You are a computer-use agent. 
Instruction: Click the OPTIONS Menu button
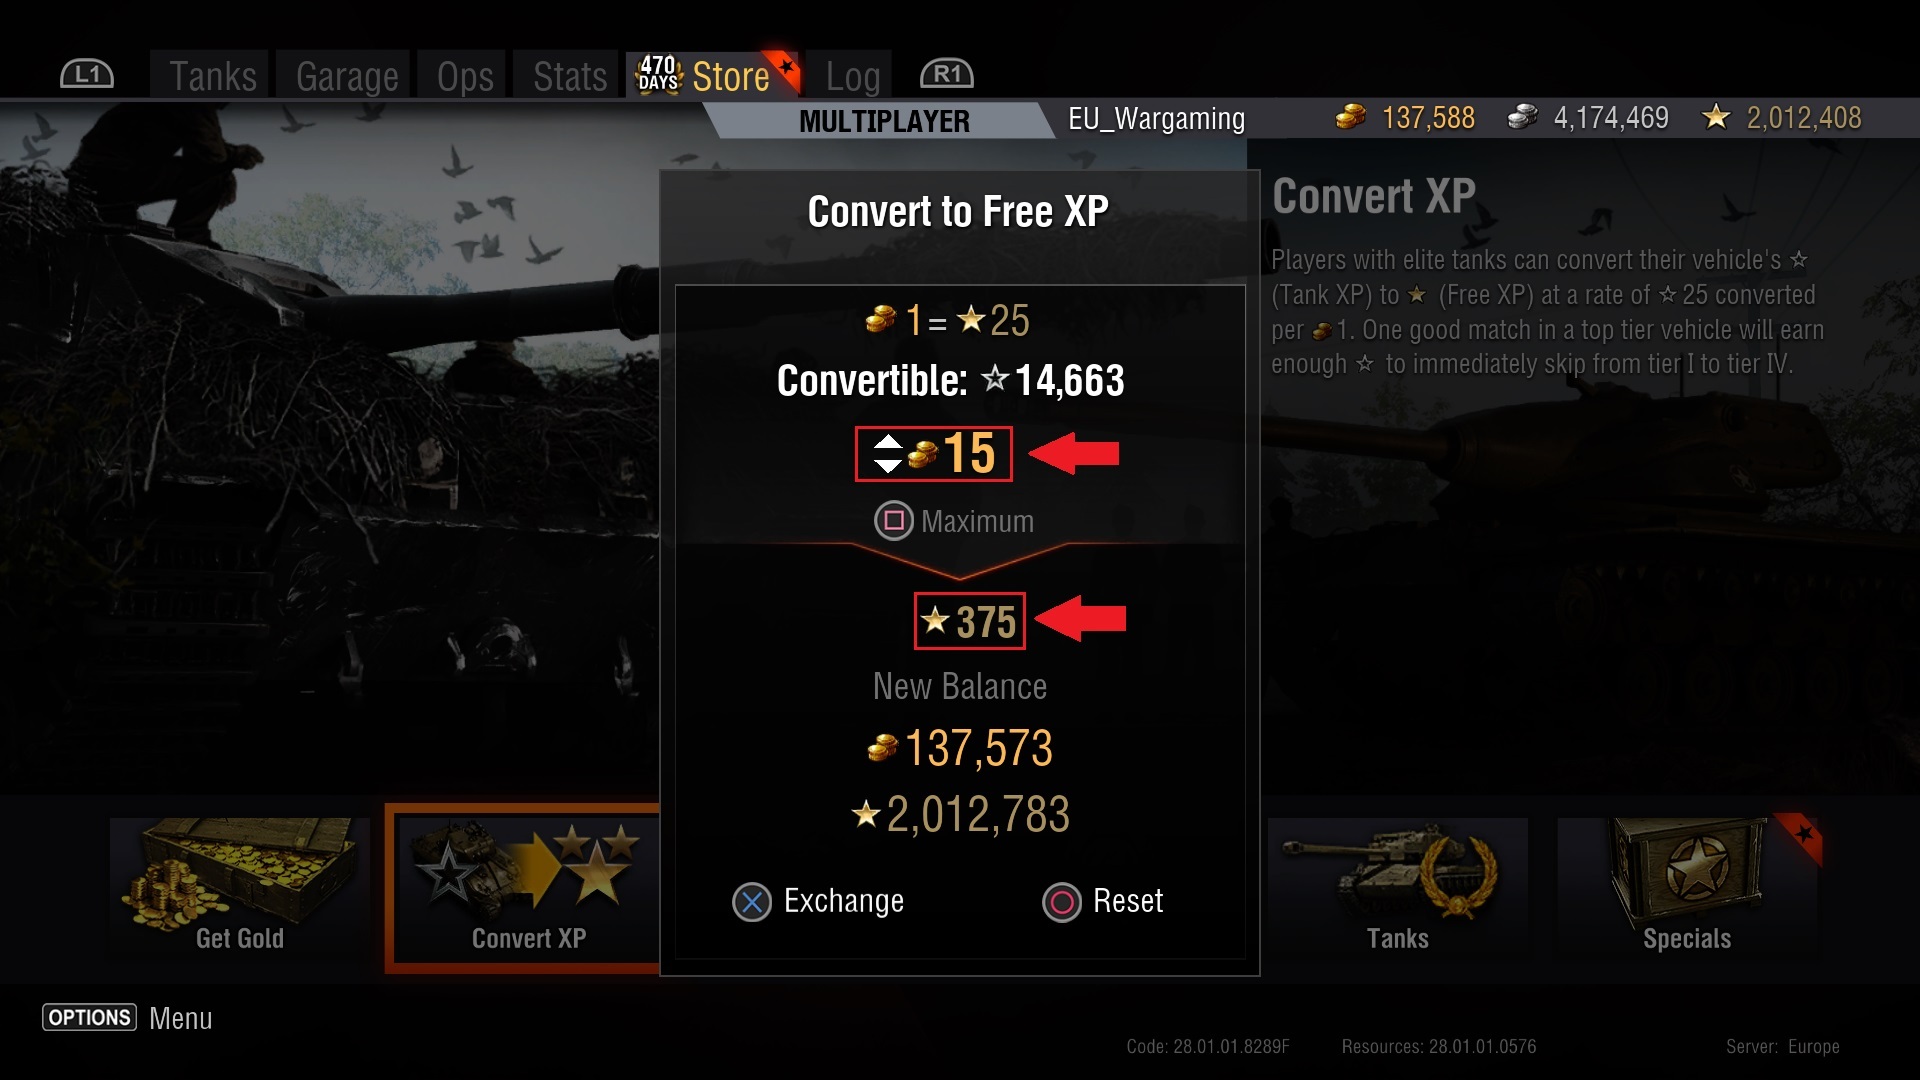click(128, 1018)
